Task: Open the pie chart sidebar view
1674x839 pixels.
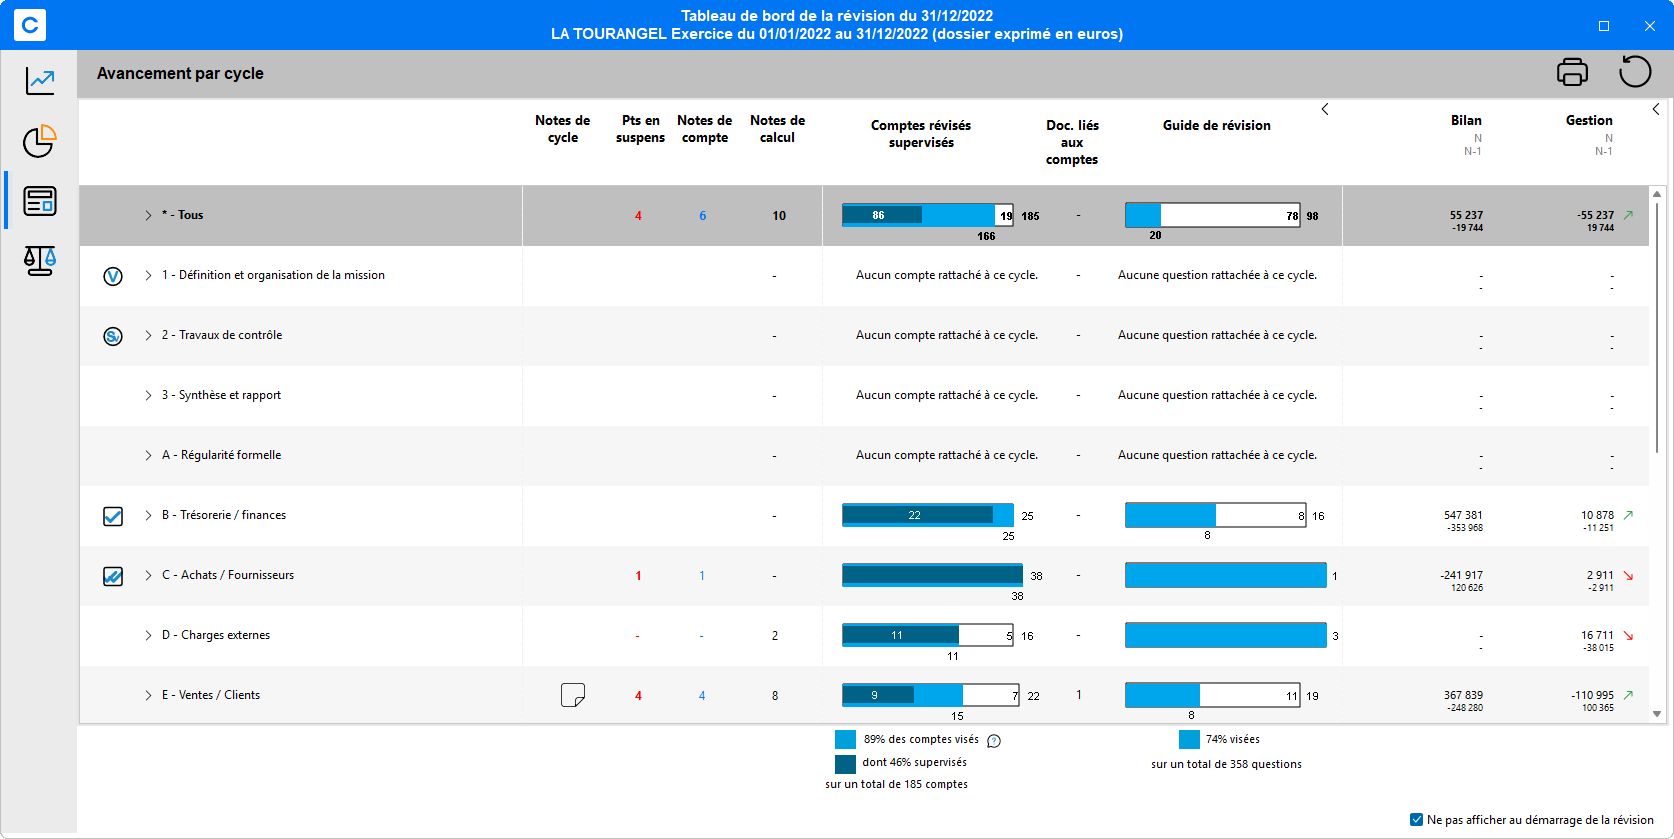Action: pos(40,142)
